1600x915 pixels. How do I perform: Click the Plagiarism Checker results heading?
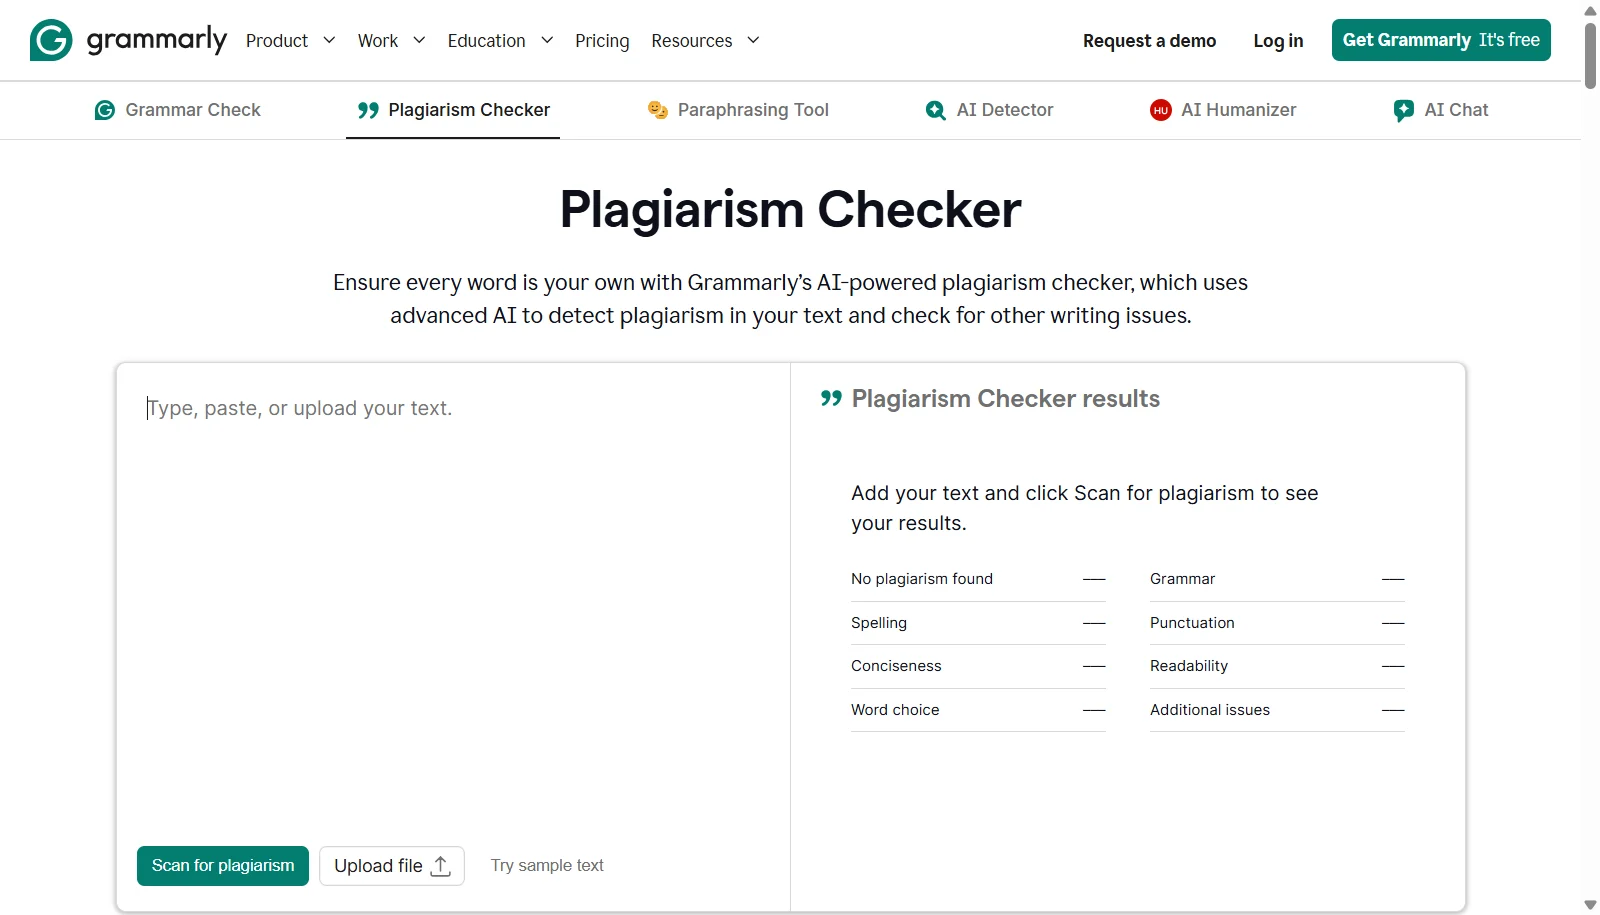click(1006, 399)
